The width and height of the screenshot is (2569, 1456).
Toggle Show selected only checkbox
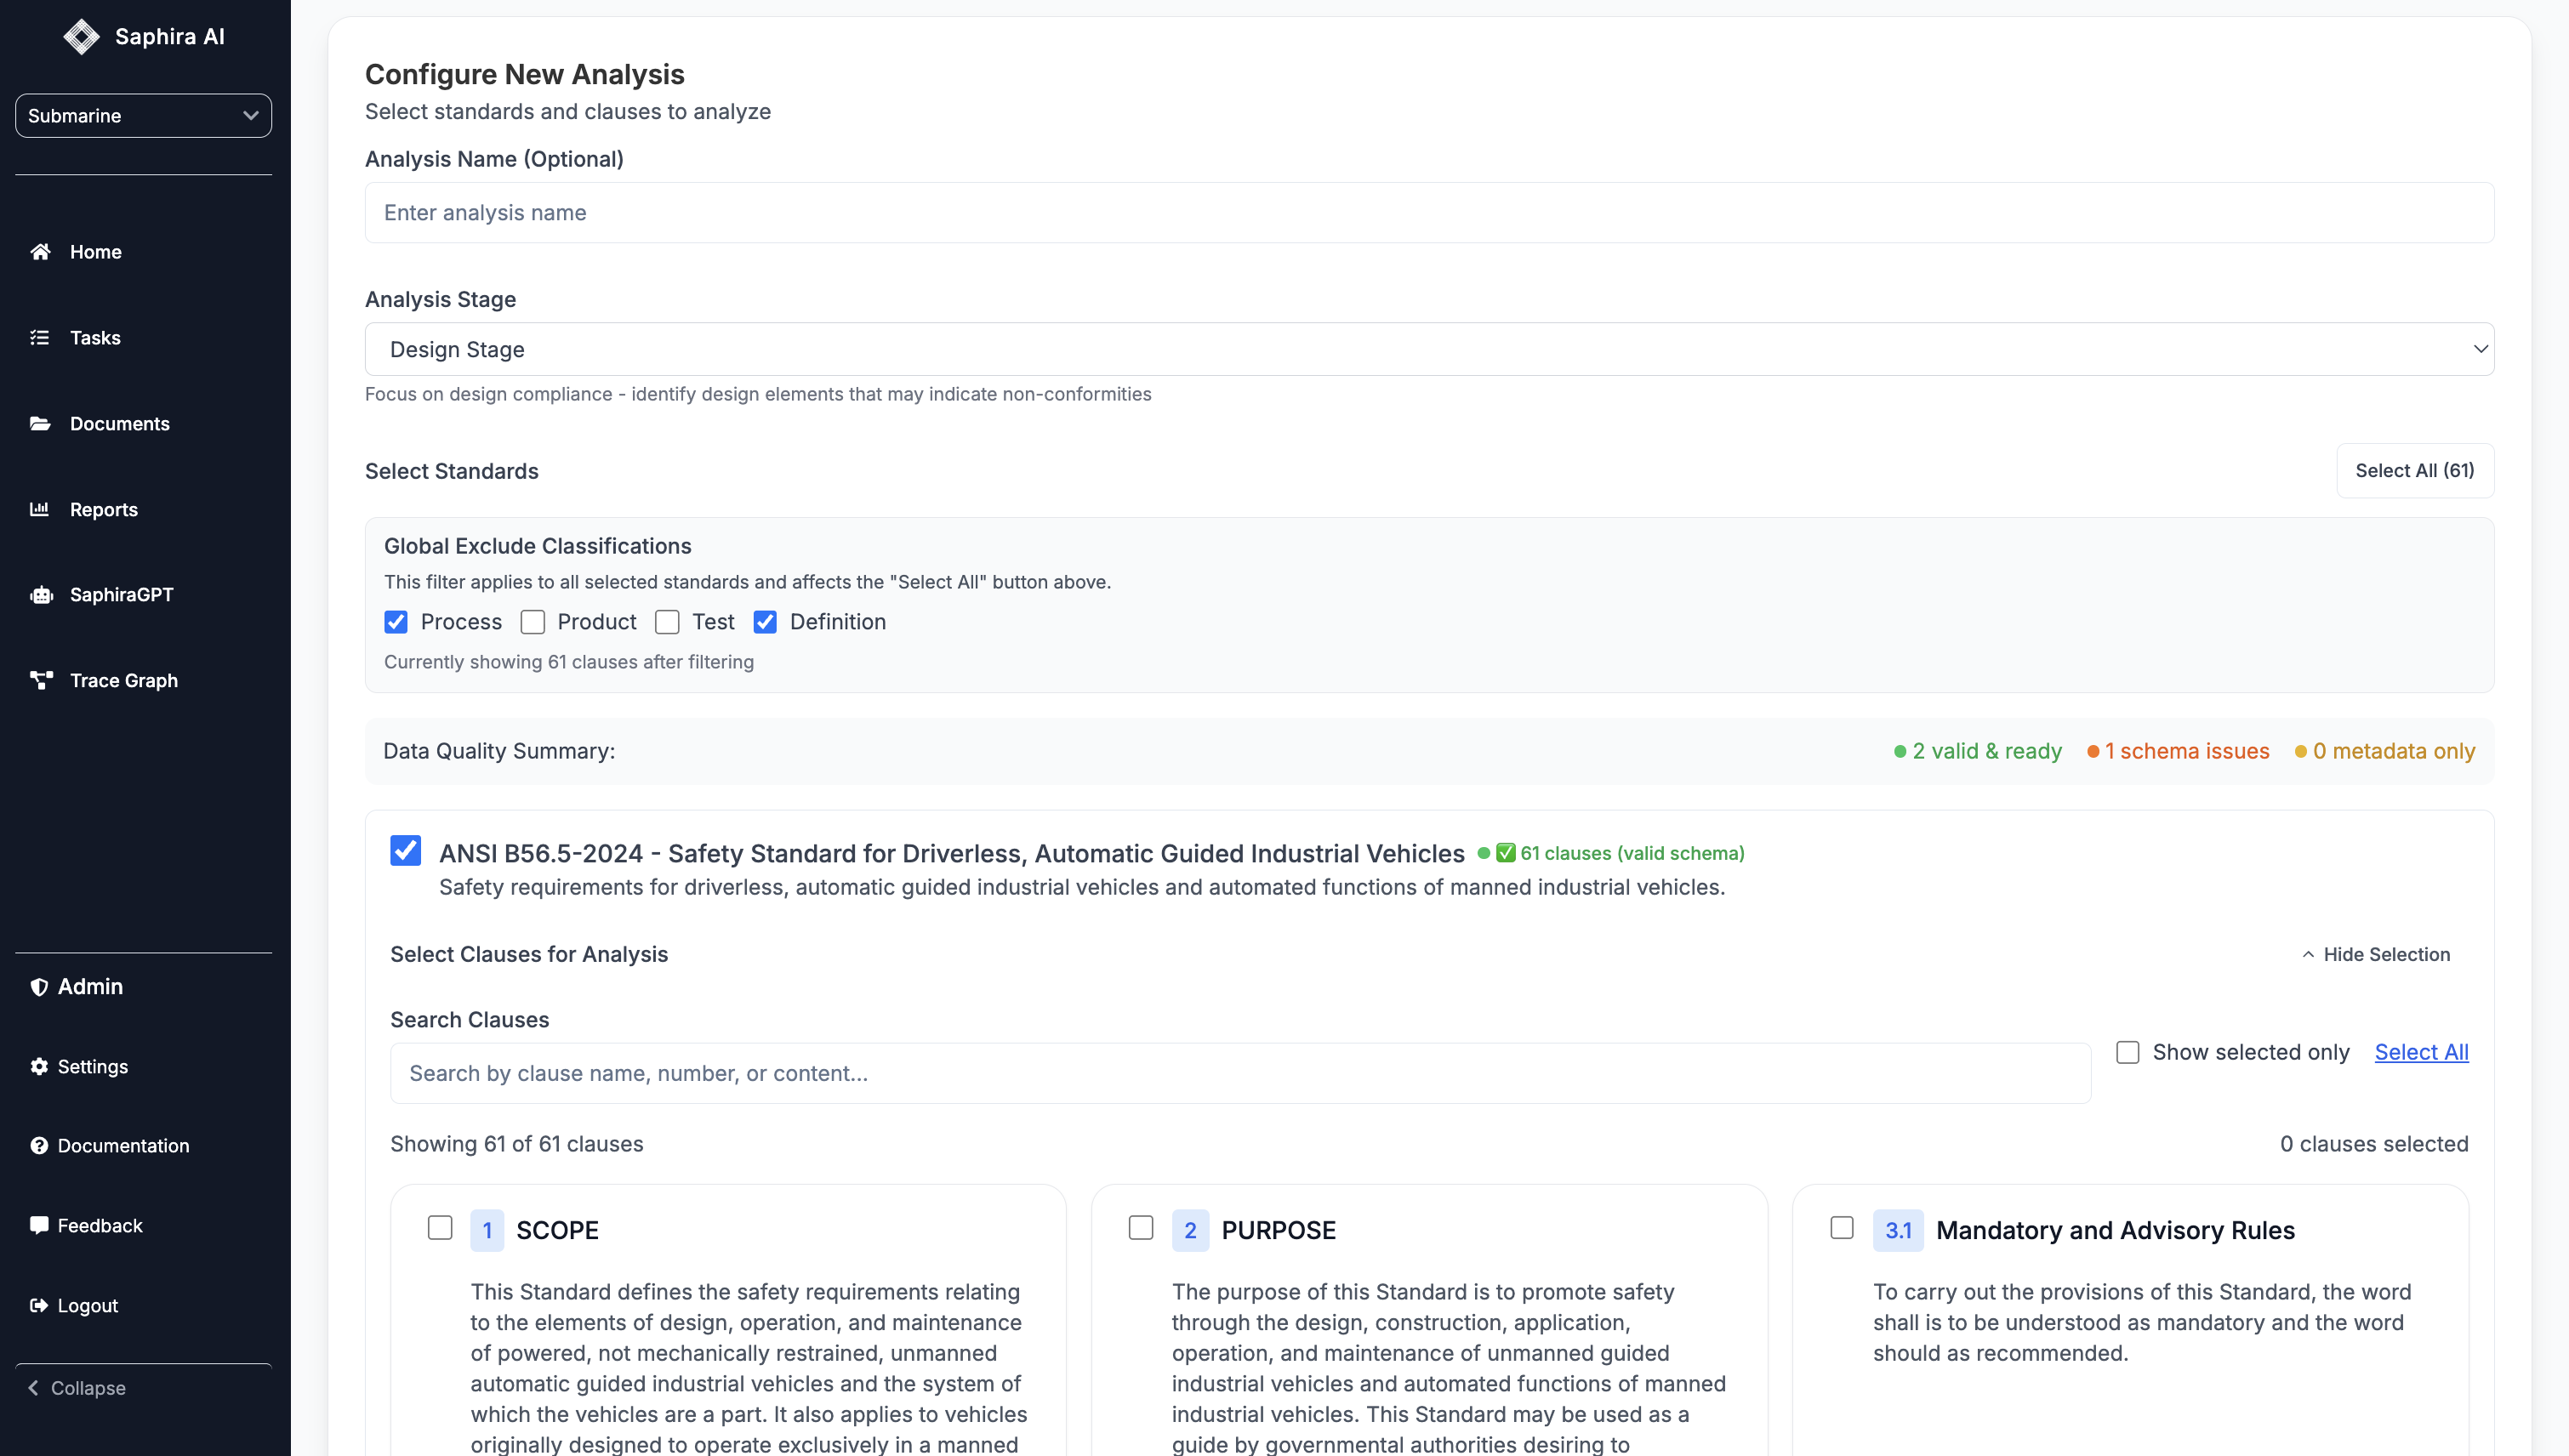click(2127, 1052)
